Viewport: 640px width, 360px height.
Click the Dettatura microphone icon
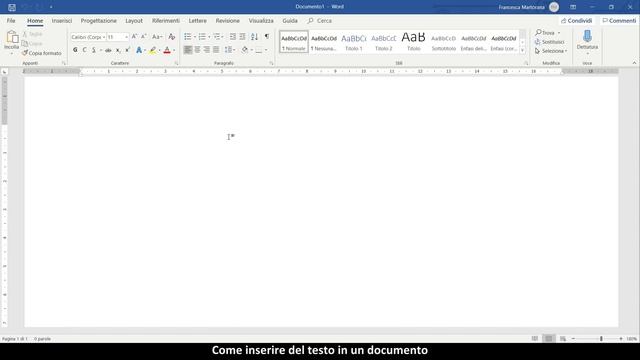tap(587, 37)
